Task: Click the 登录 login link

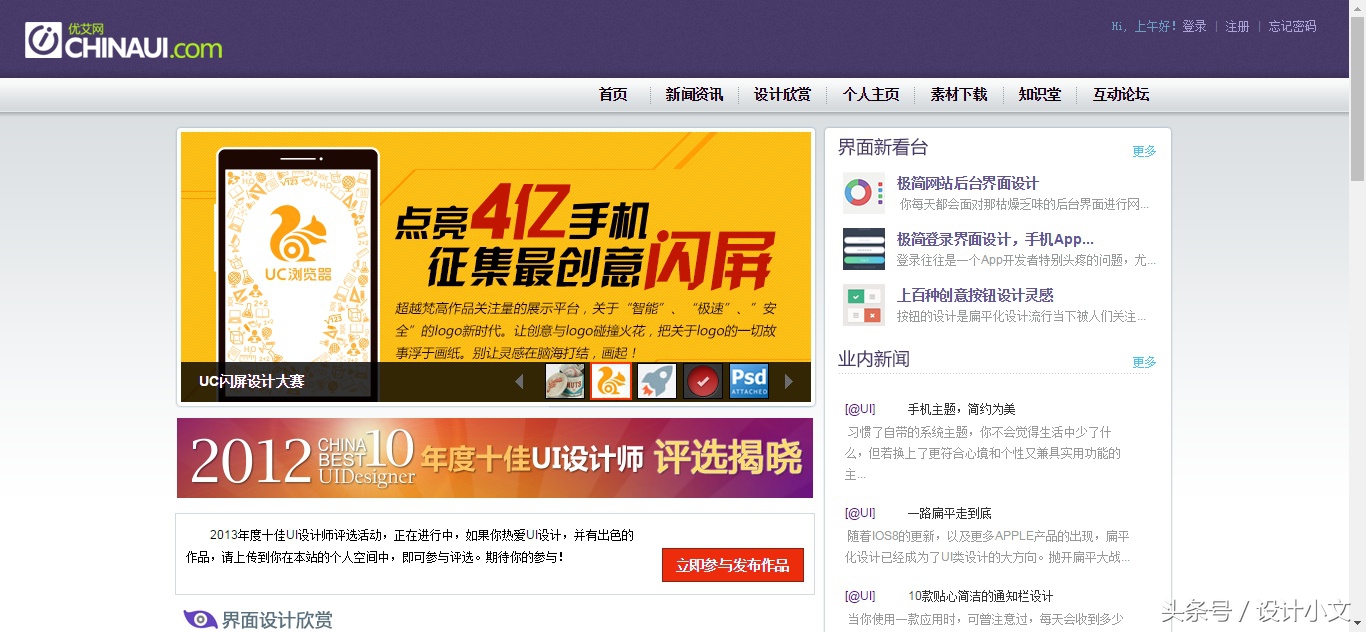Action: (x=1195, y=26)
